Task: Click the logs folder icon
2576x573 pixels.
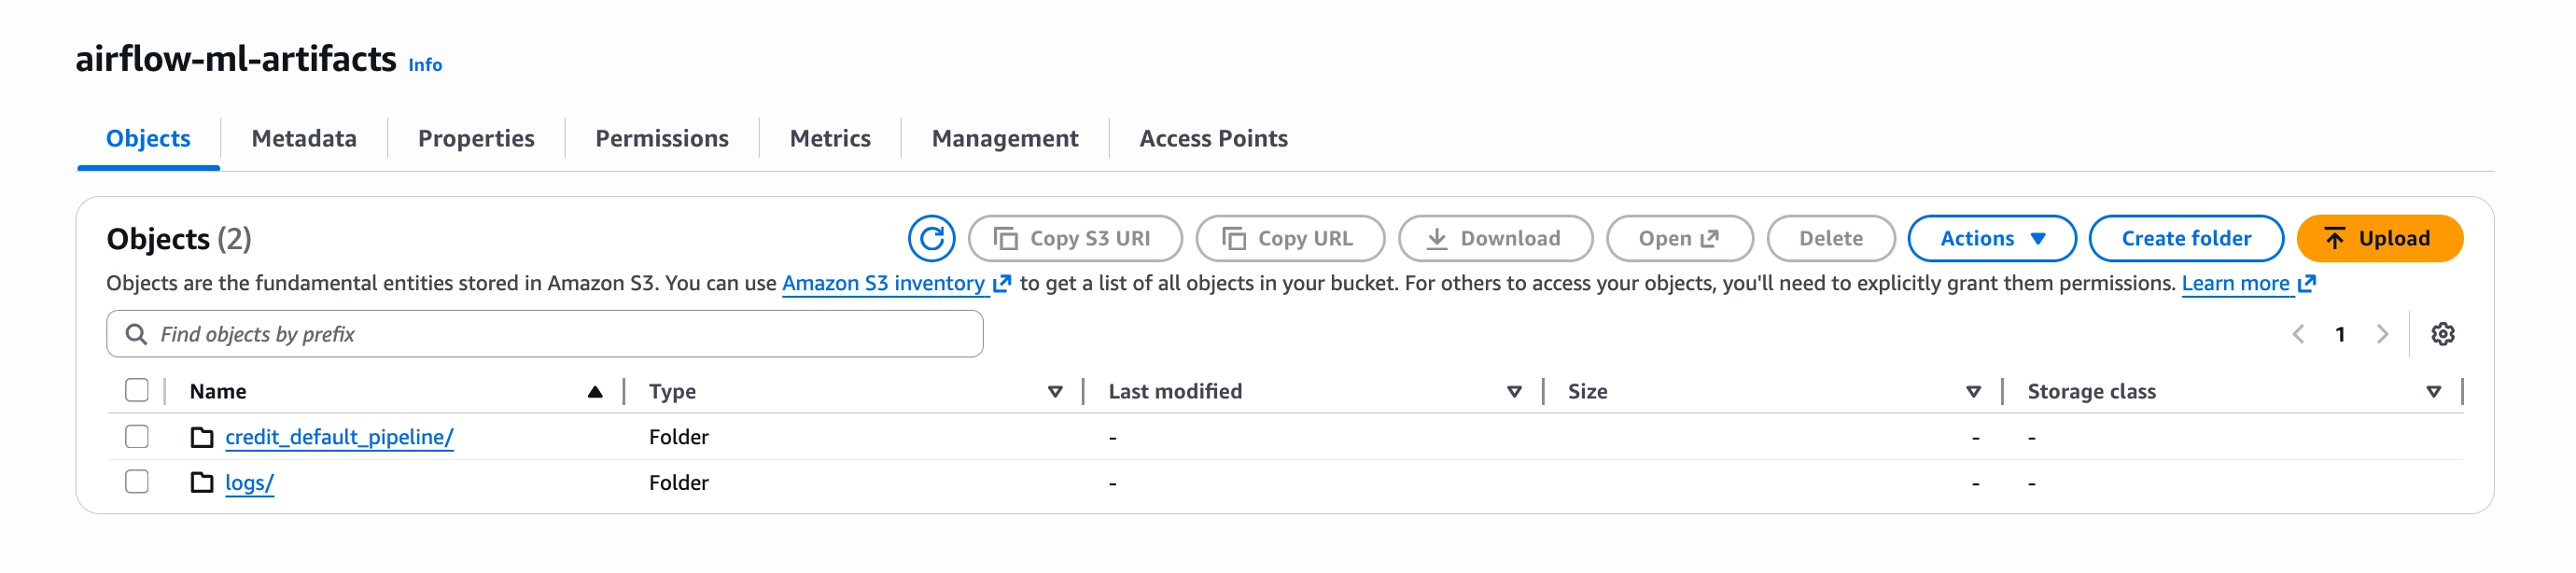Action: tap(202, 483)
